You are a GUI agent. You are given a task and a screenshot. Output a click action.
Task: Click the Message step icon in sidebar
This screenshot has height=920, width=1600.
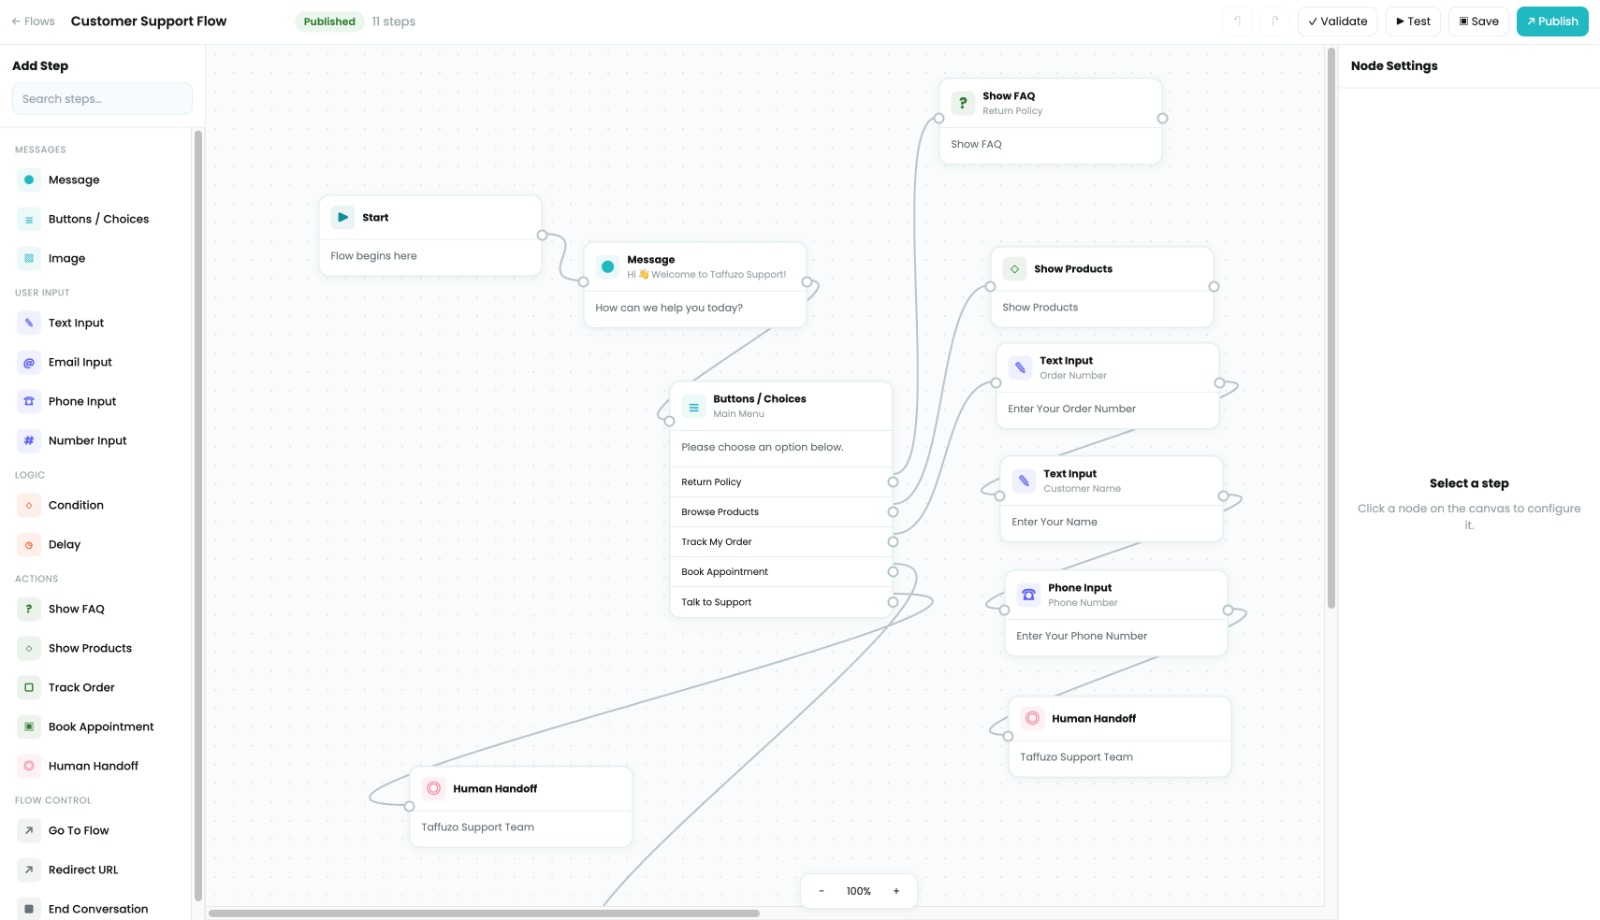click(29, 180)
